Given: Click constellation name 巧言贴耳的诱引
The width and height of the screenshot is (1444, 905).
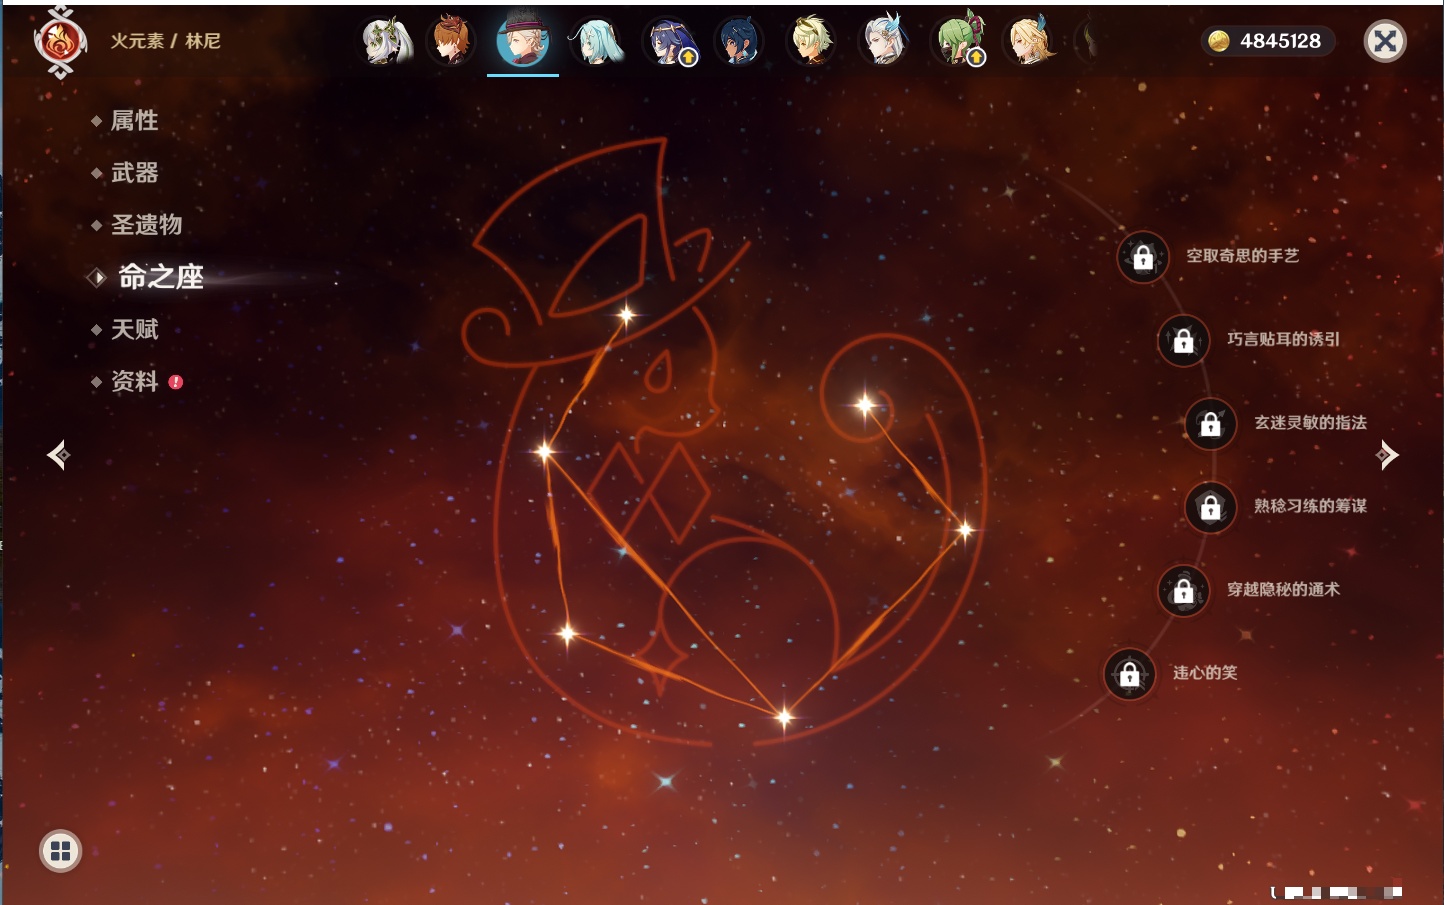Looking at the screenshot, I should 1283,339.
